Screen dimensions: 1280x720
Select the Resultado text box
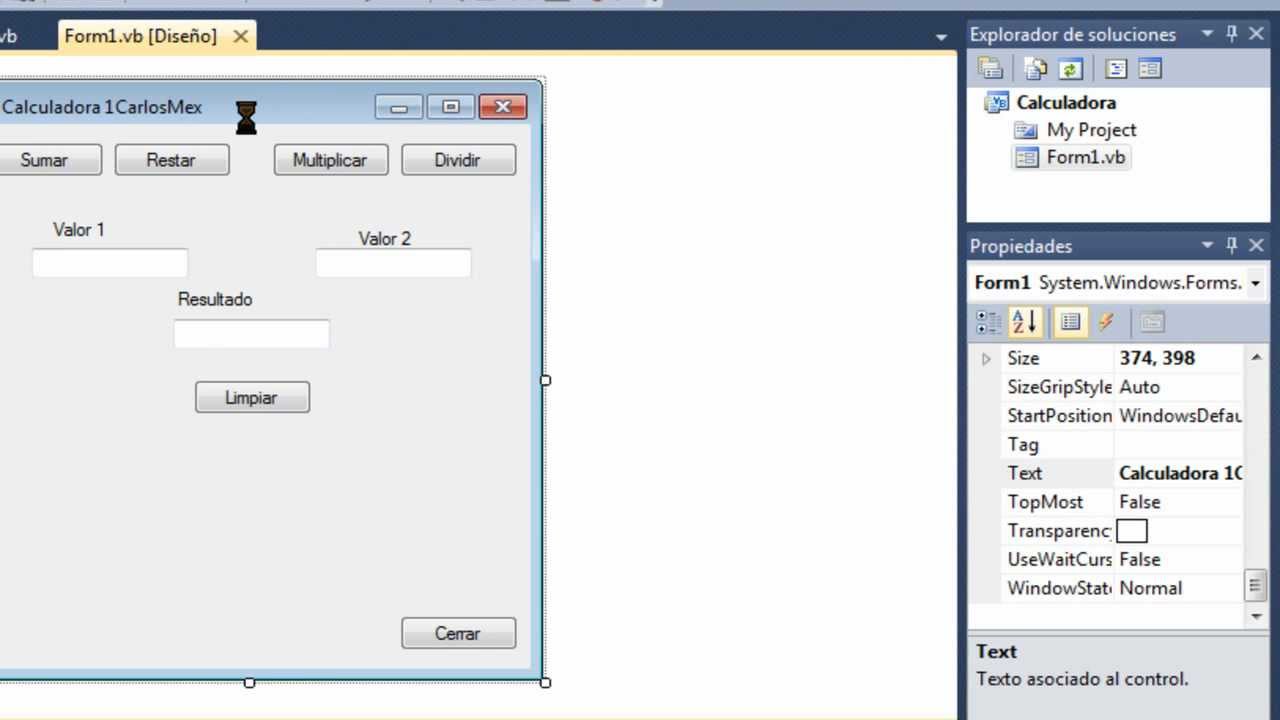click(251, 334)
